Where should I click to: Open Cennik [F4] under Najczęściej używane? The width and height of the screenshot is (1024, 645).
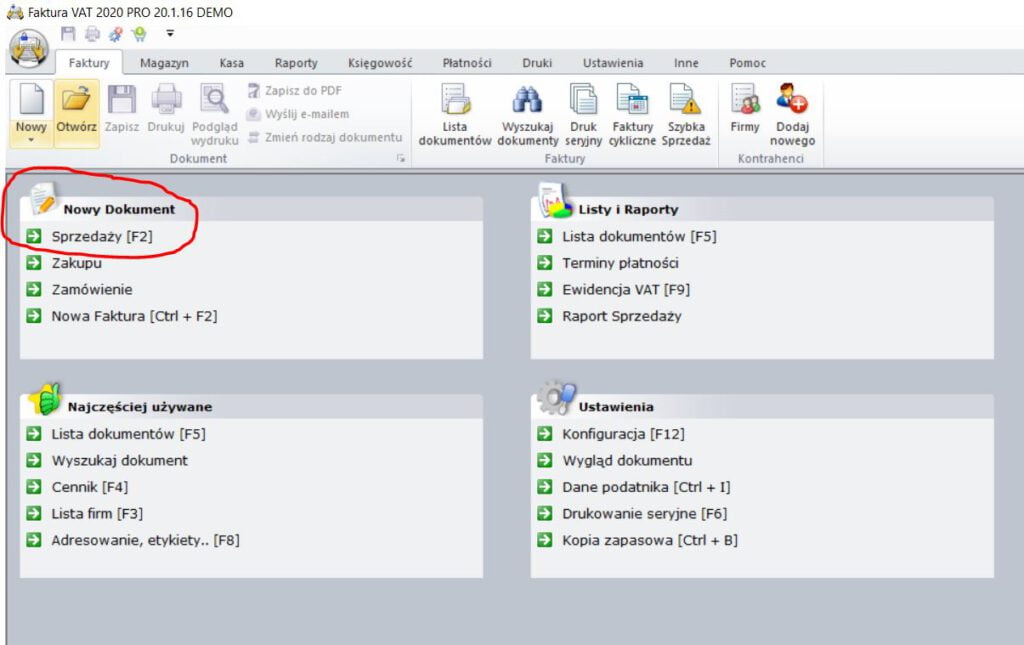[89, 487]
